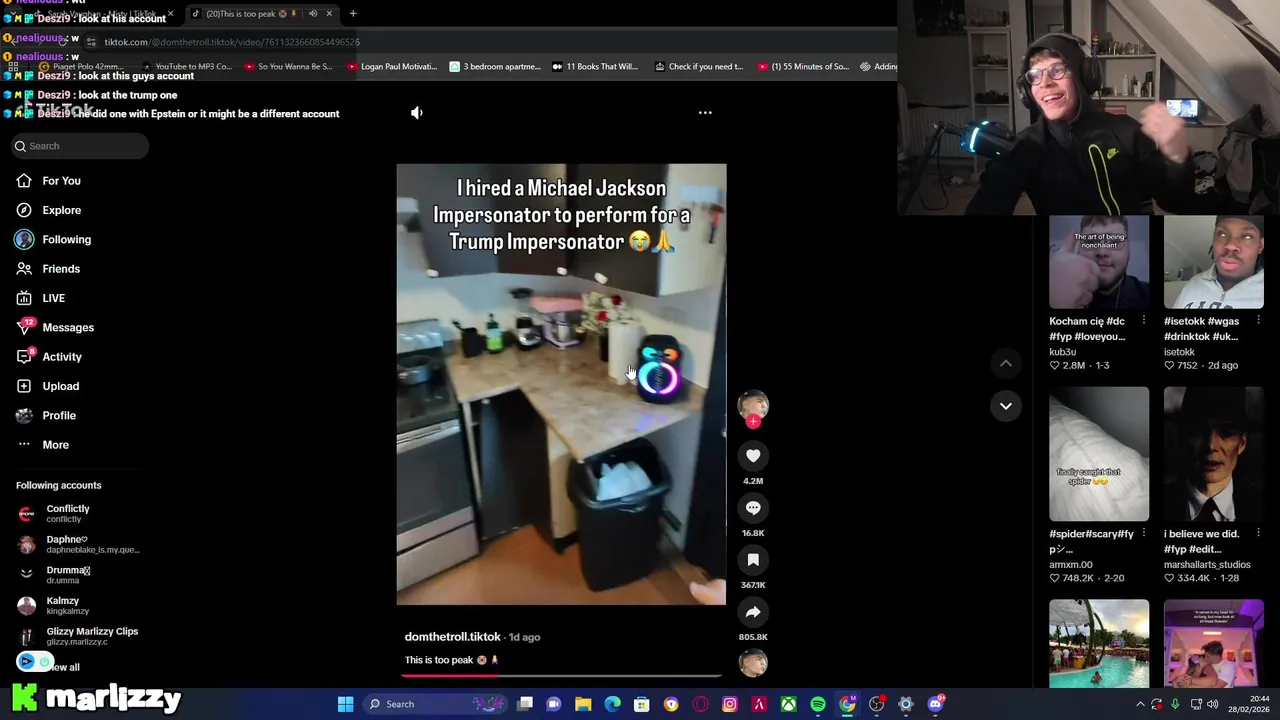The height and width of the screenshot is (720, 1280).
Task: Open the Windows Start menu
Action: (345, 704)
